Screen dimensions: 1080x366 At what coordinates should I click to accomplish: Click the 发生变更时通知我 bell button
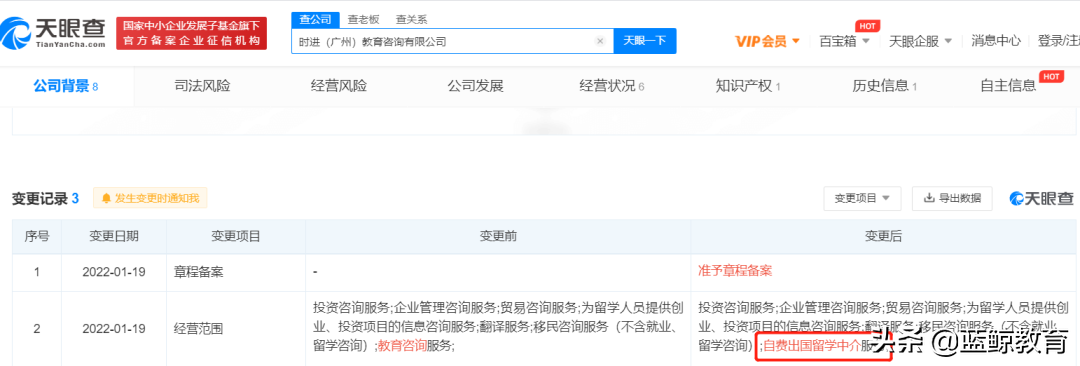coord(150,199)
